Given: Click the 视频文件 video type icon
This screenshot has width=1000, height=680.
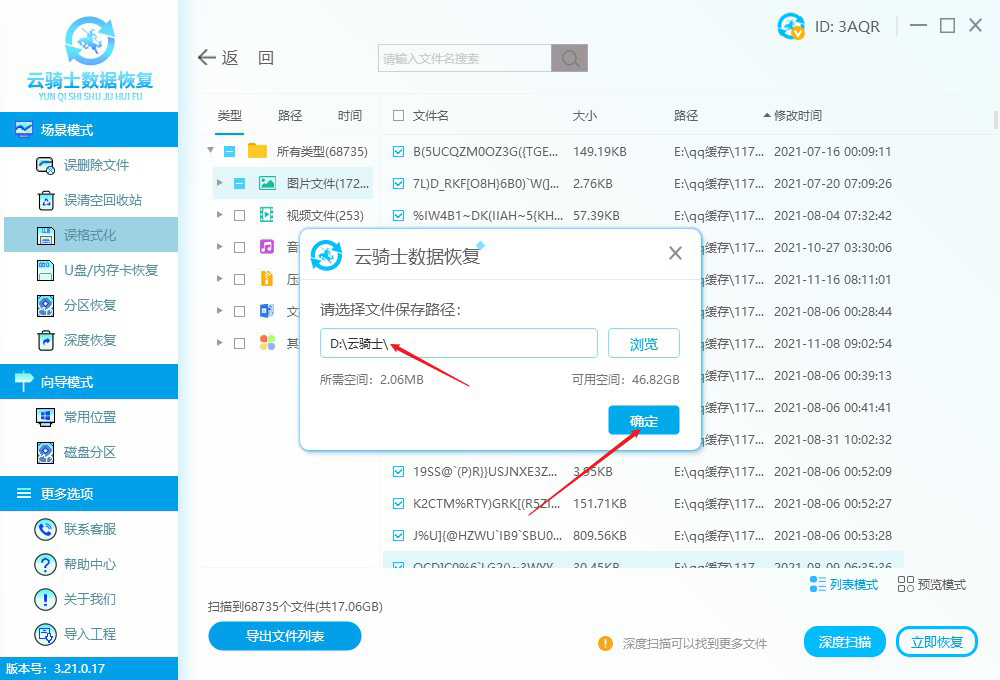Looking at the screenshot, I should click(x=267, y=215).
